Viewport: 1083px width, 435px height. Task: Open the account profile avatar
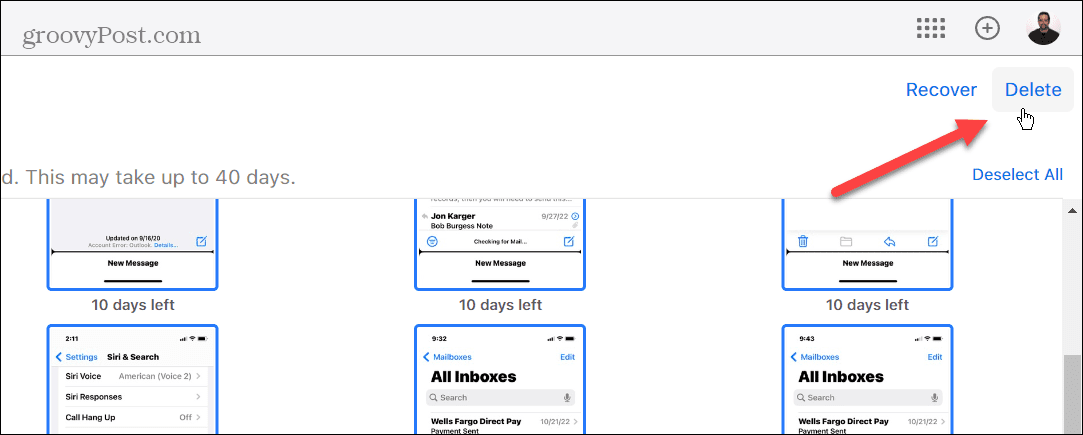pyautogui.click(x=1043, y=29)
